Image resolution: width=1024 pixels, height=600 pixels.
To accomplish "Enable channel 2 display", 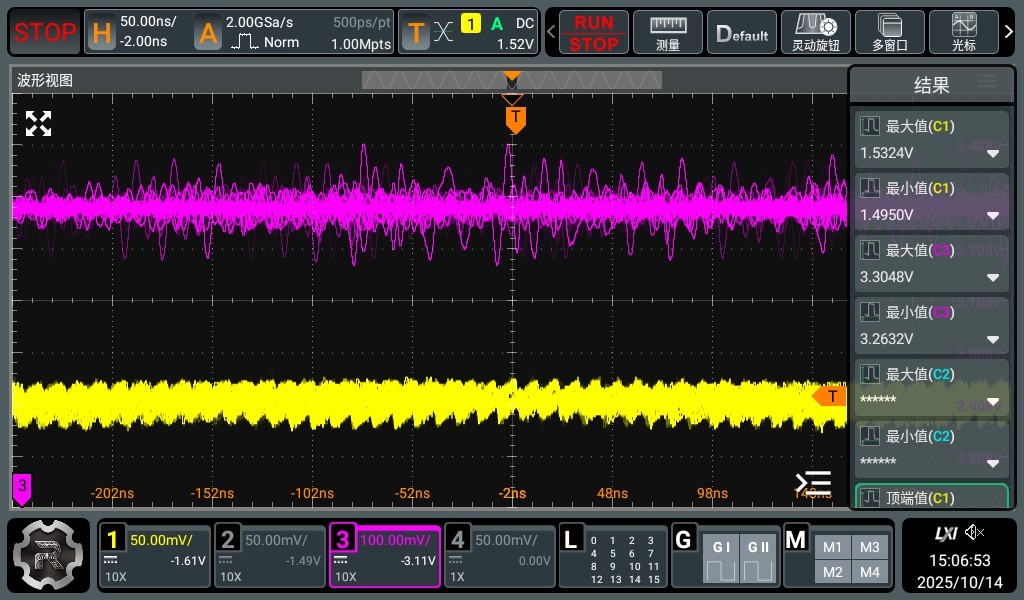I will coord(228,541).
